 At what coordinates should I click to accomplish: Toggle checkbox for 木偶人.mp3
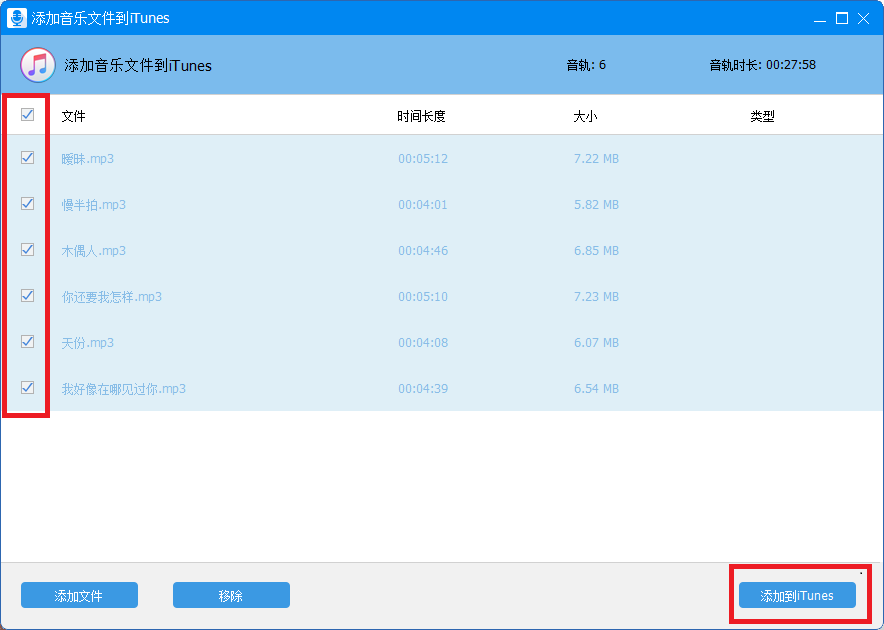tap(27, 249)
